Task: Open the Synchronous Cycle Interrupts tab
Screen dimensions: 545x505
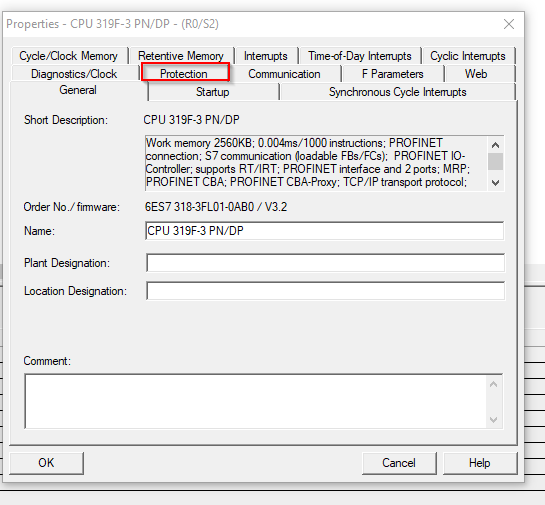Action: 398,92
